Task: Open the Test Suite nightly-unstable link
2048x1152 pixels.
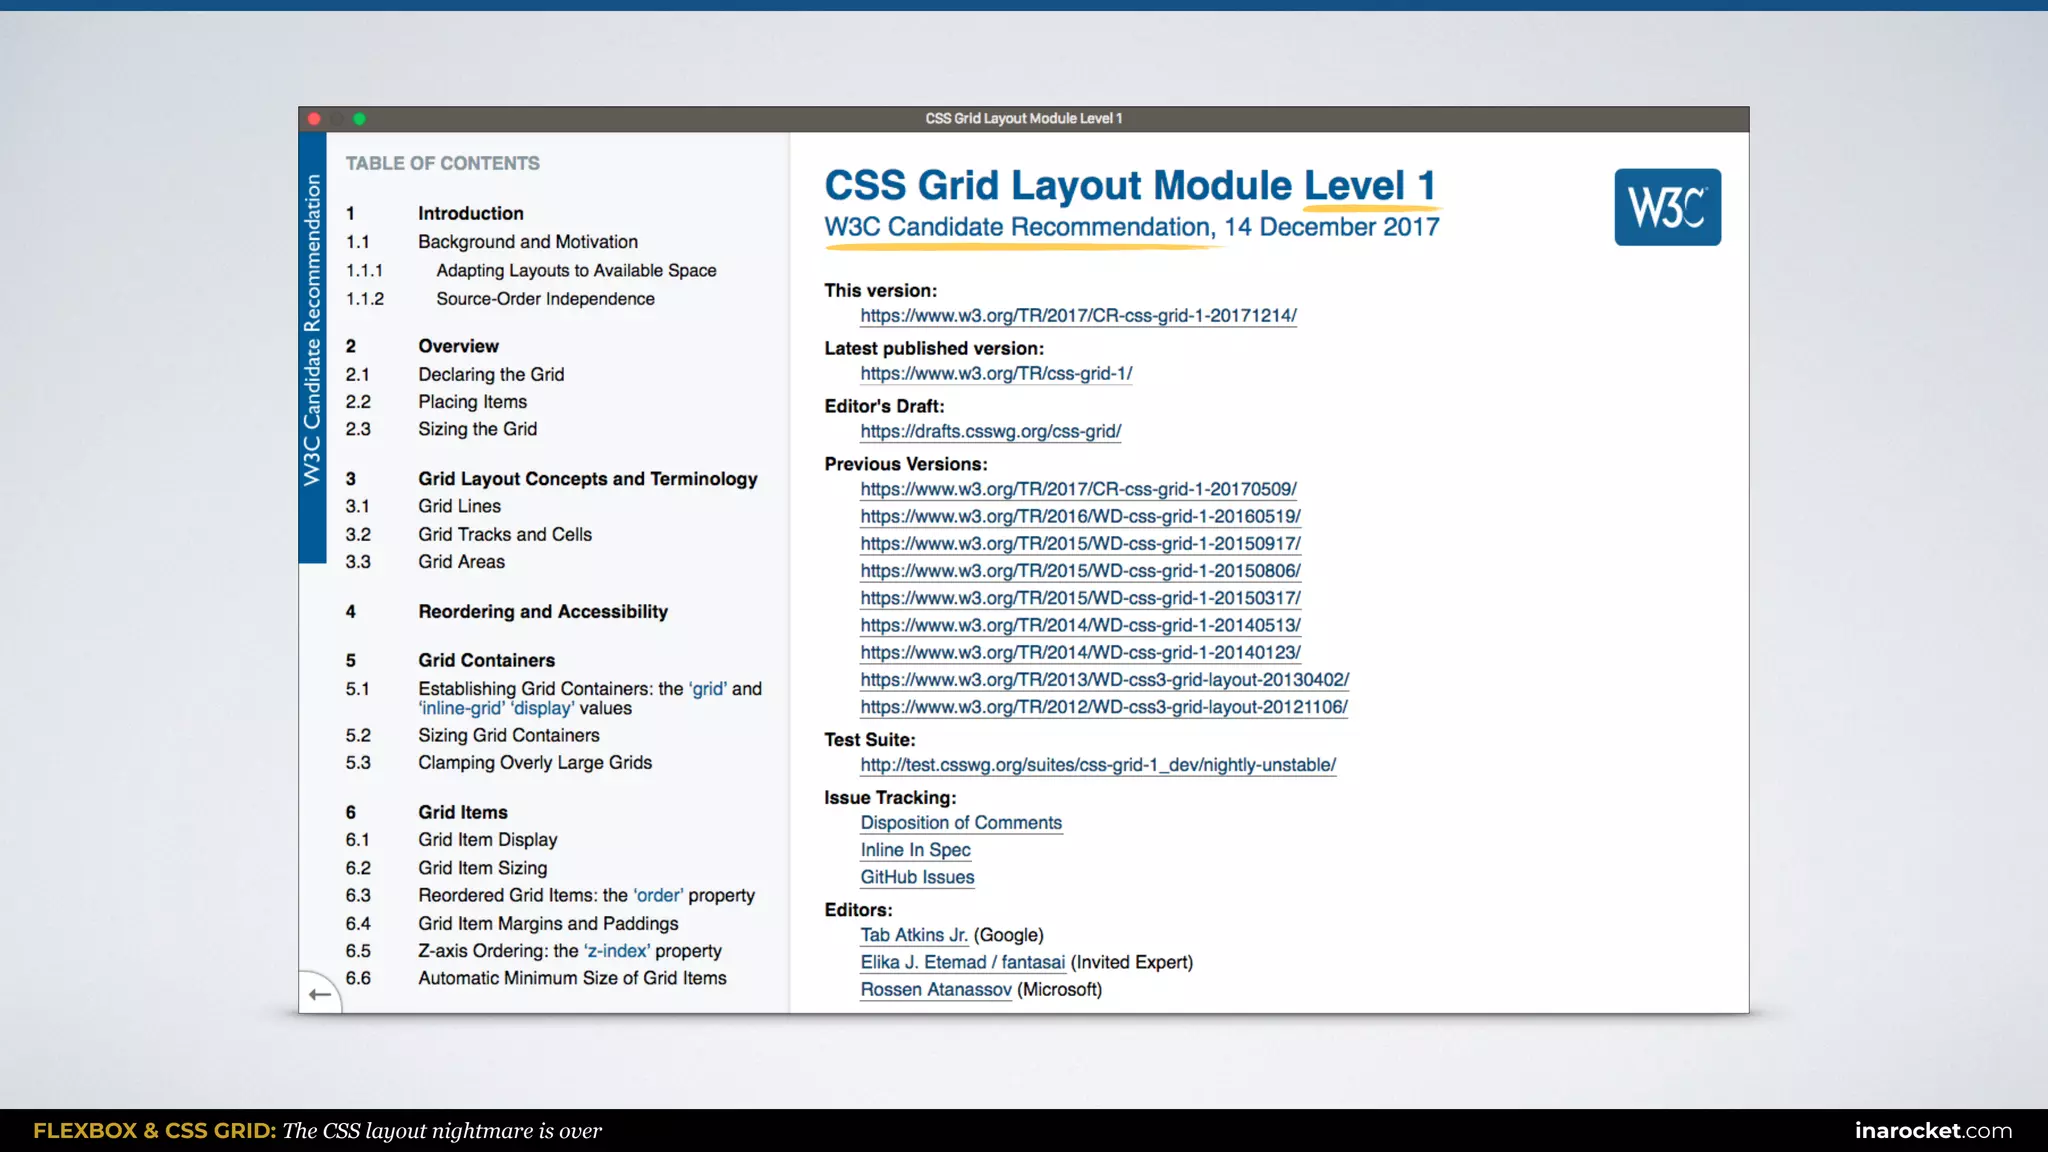Action: pos(1098,765)
